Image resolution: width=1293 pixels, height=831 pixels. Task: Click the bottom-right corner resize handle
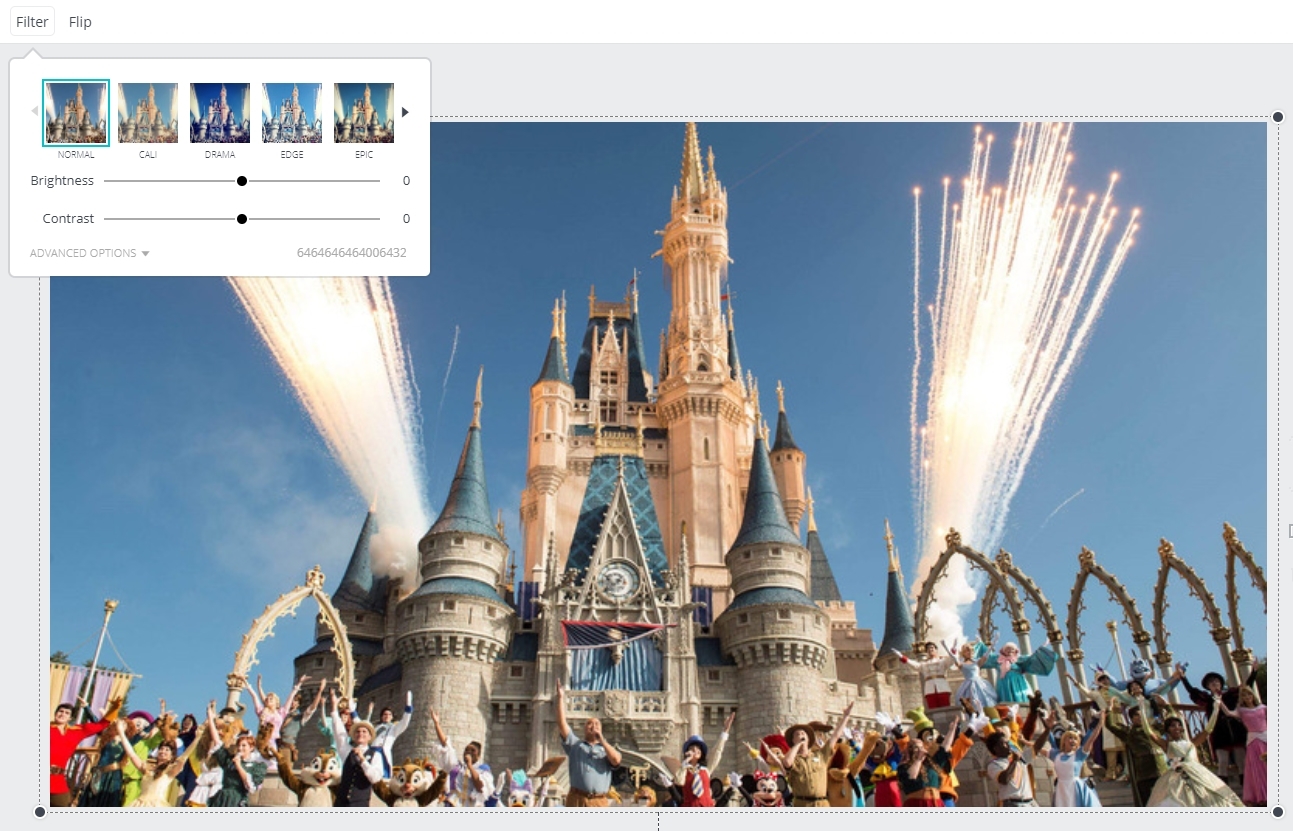click(x=1277, y=811)
